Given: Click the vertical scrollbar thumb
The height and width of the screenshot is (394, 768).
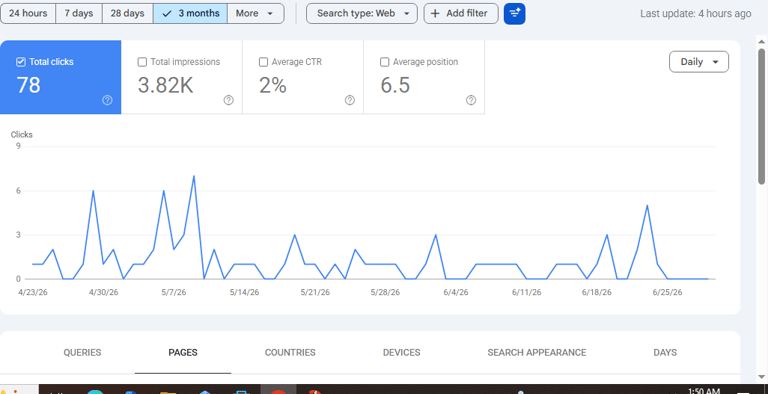Looking at the screenshot, I should point(762,116).
